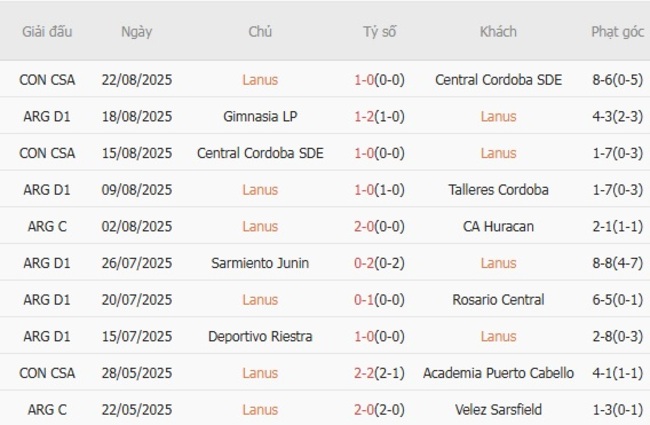Open the Sarmiento Junin team page
The image size is (650, 425).
[x=260, y=263]
